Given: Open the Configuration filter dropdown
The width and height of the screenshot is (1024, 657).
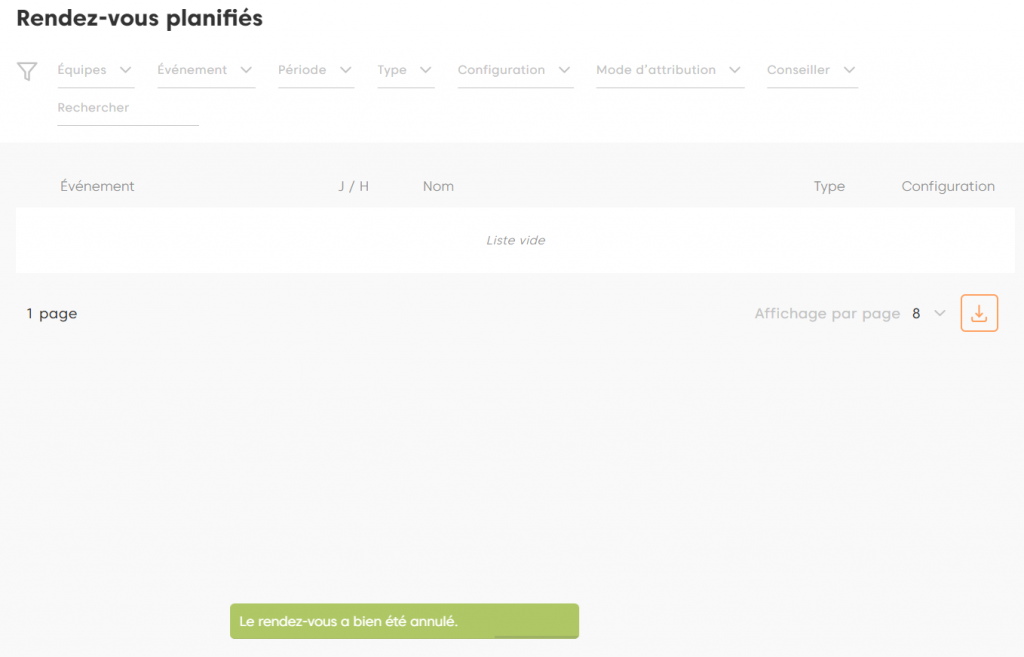Looking at the screenshot, I should (514, 70).
